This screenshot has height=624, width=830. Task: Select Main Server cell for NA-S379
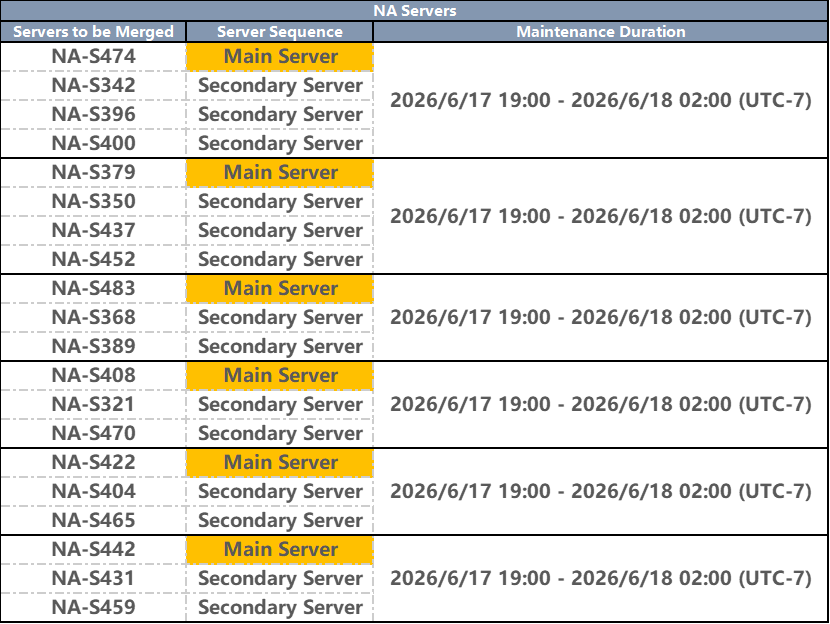click(x=280, y=173)
